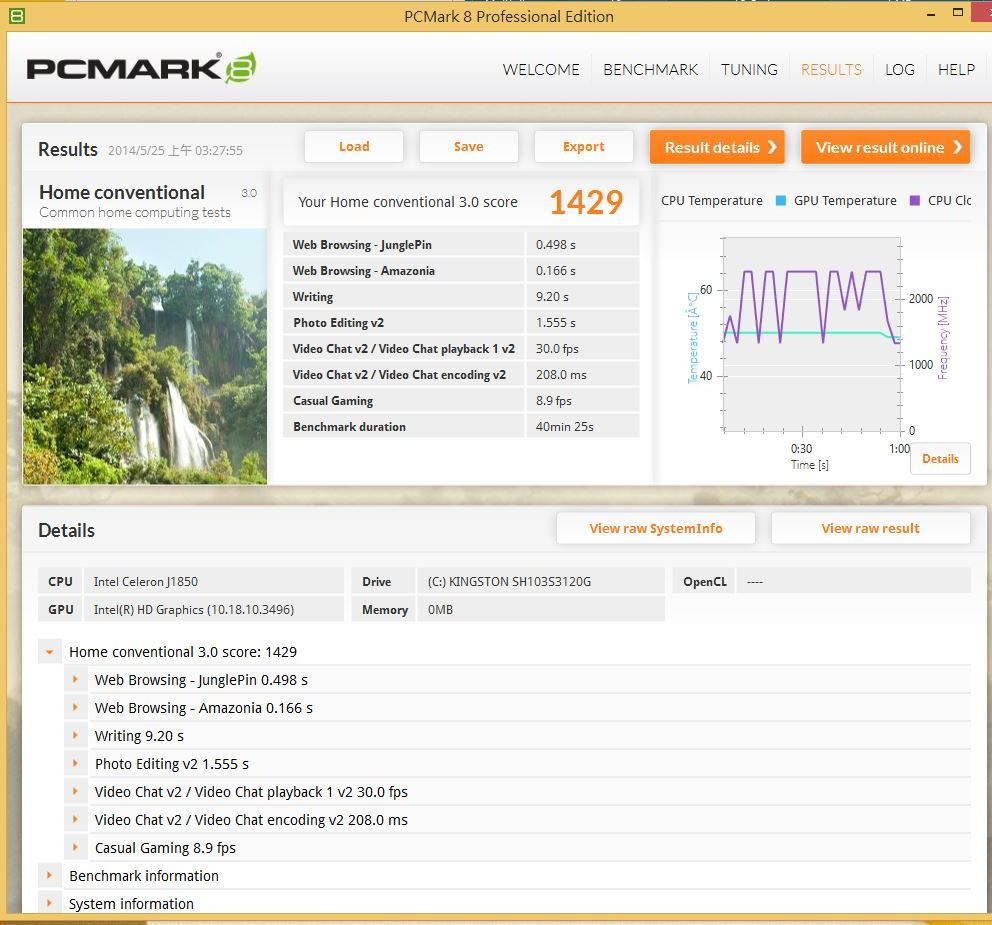Expand Photo Editing v2 1.555 s
This screenshot has height=925, width=992.
click(75, 763)
